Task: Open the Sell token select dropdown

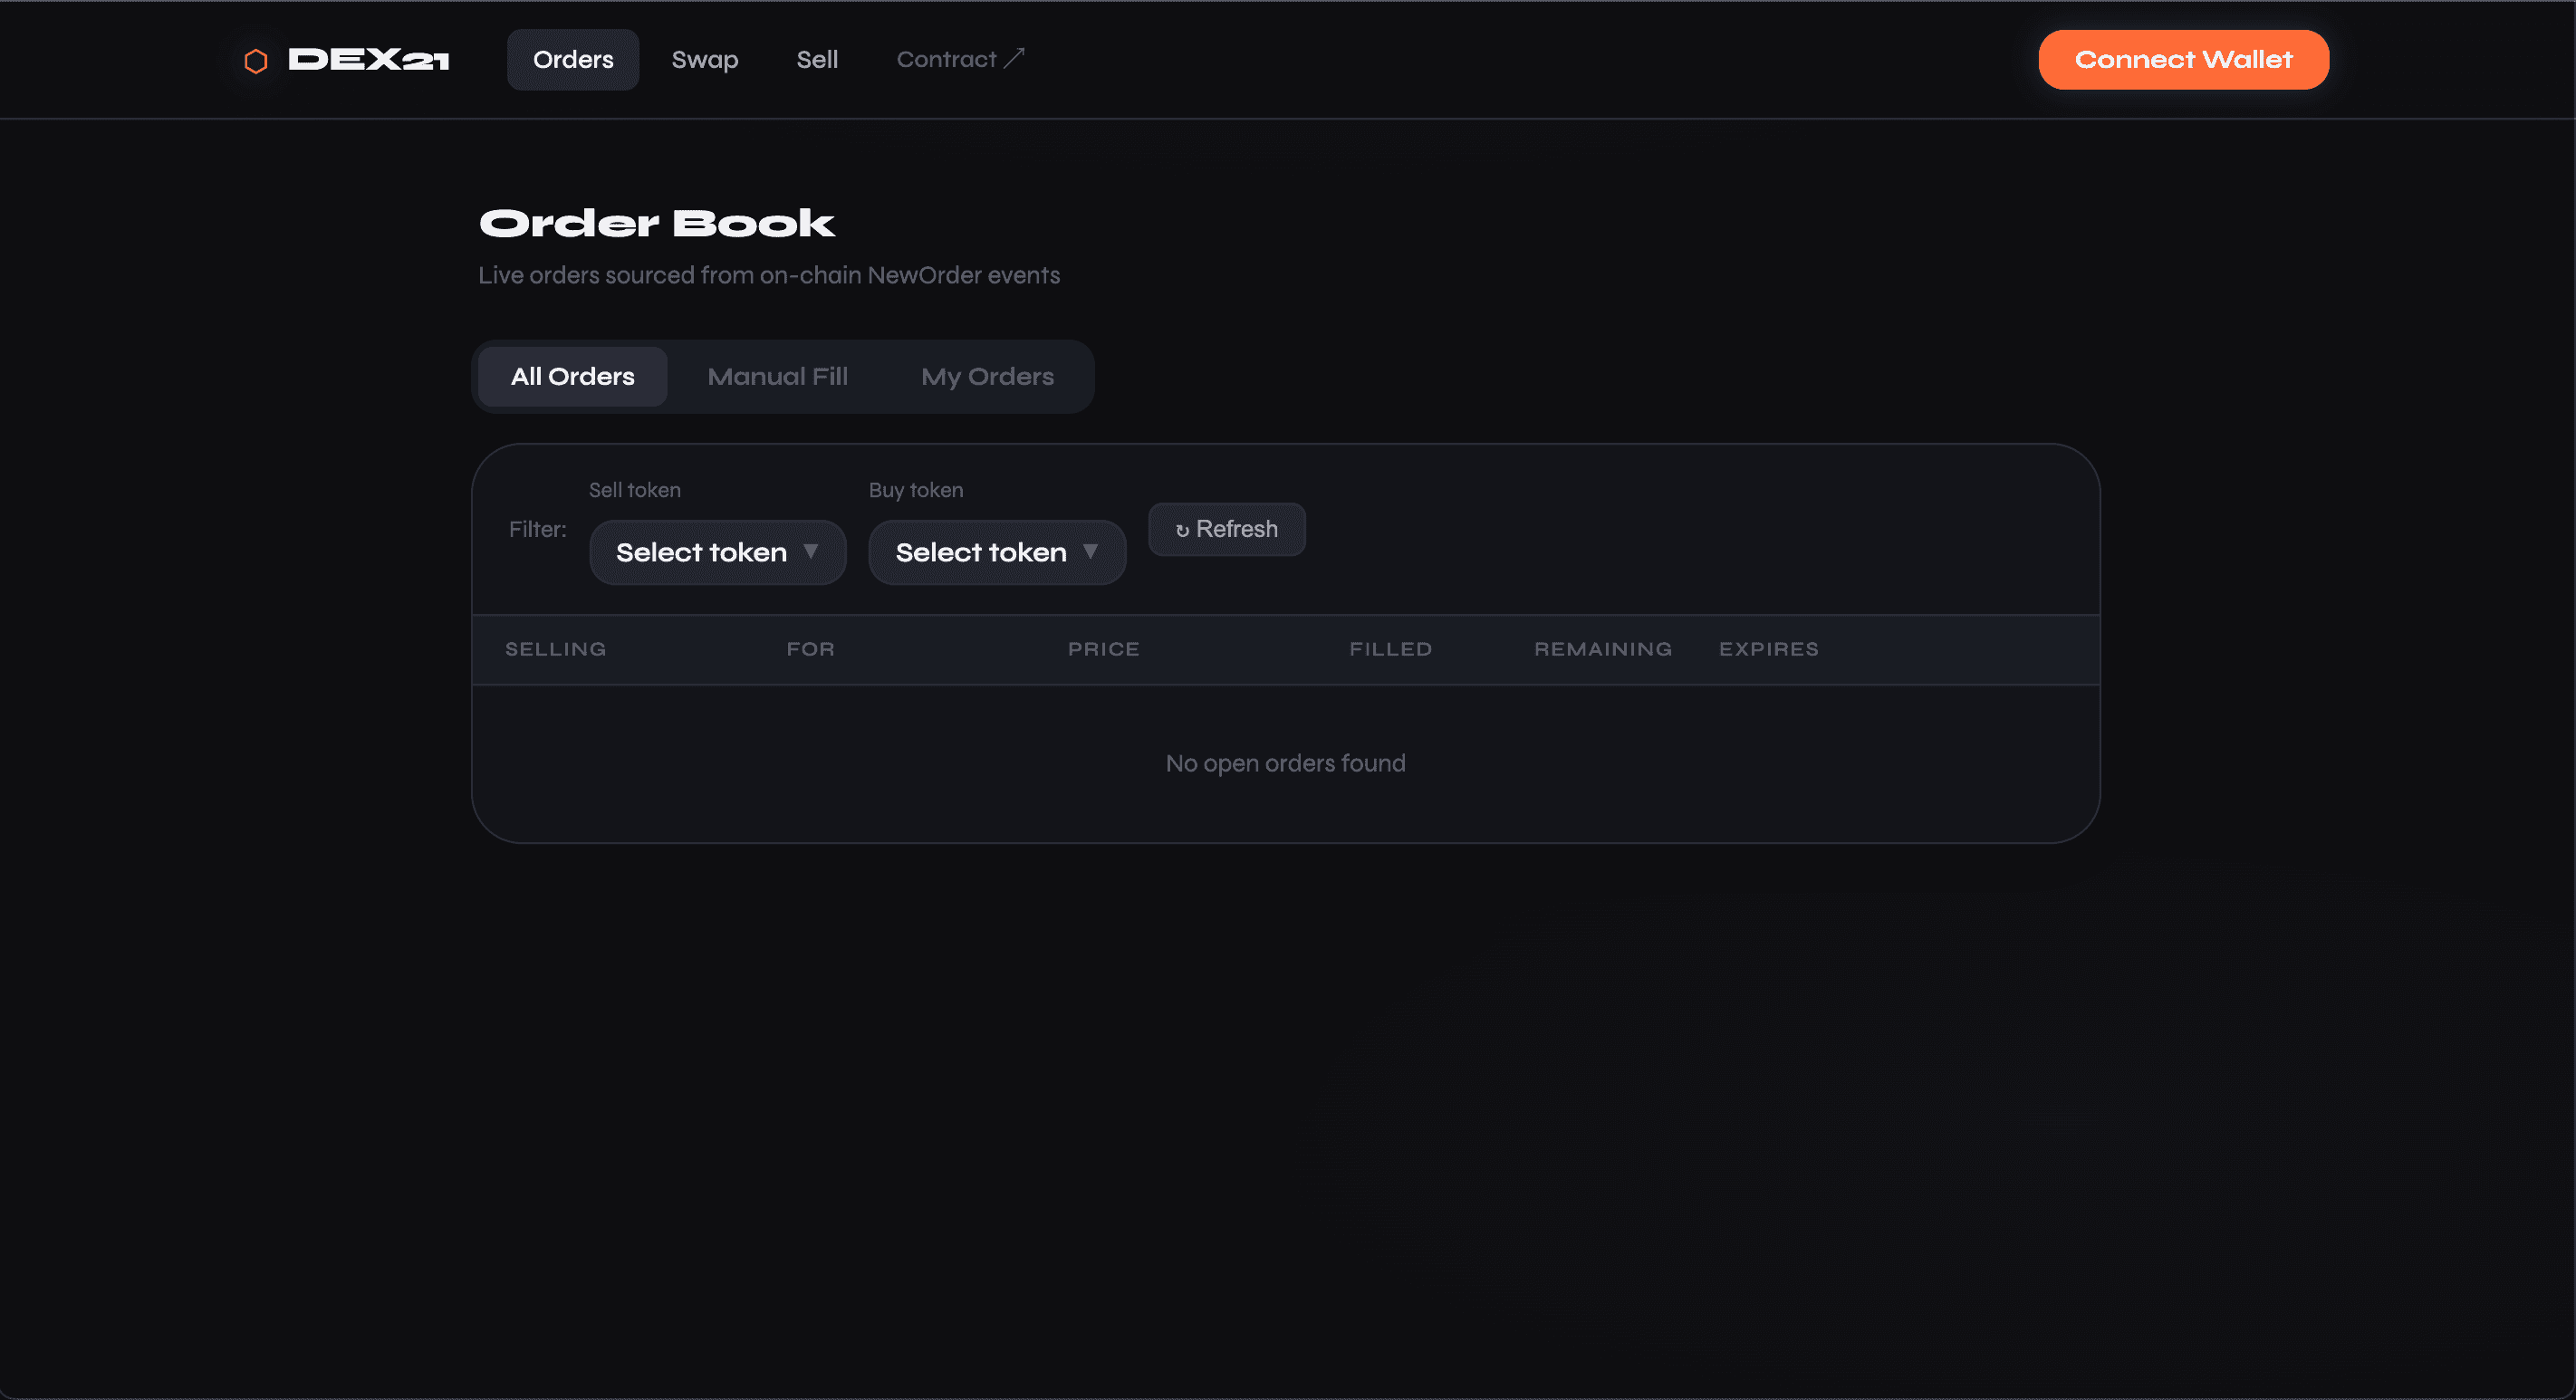Action: point(718,552)
